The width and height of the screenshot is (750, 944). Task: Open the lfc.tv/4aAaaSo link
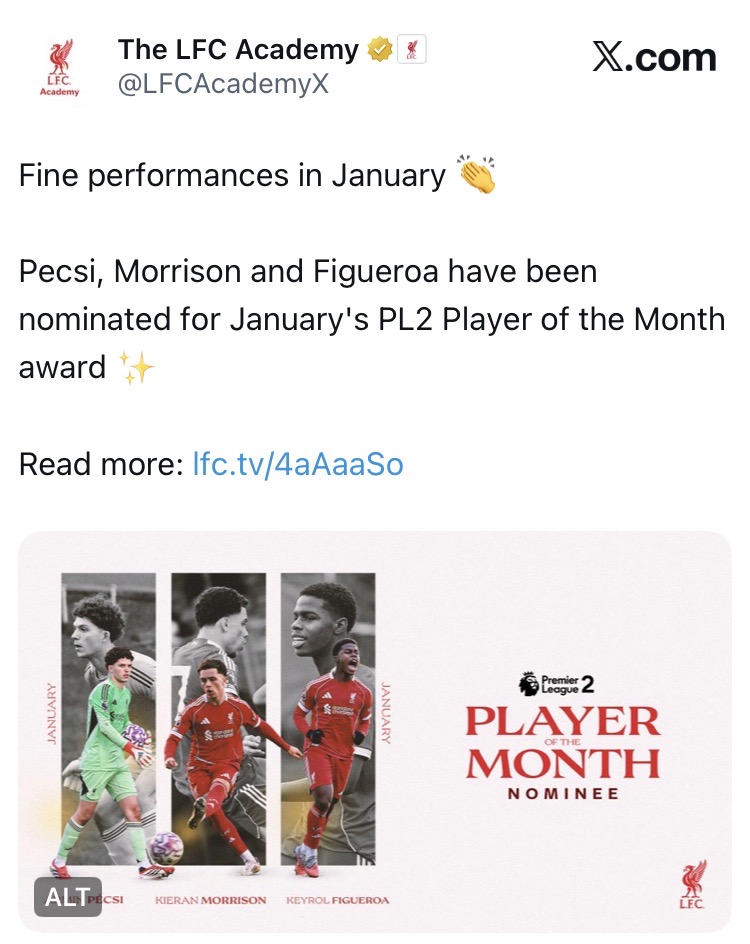click(x=297, y=464)
